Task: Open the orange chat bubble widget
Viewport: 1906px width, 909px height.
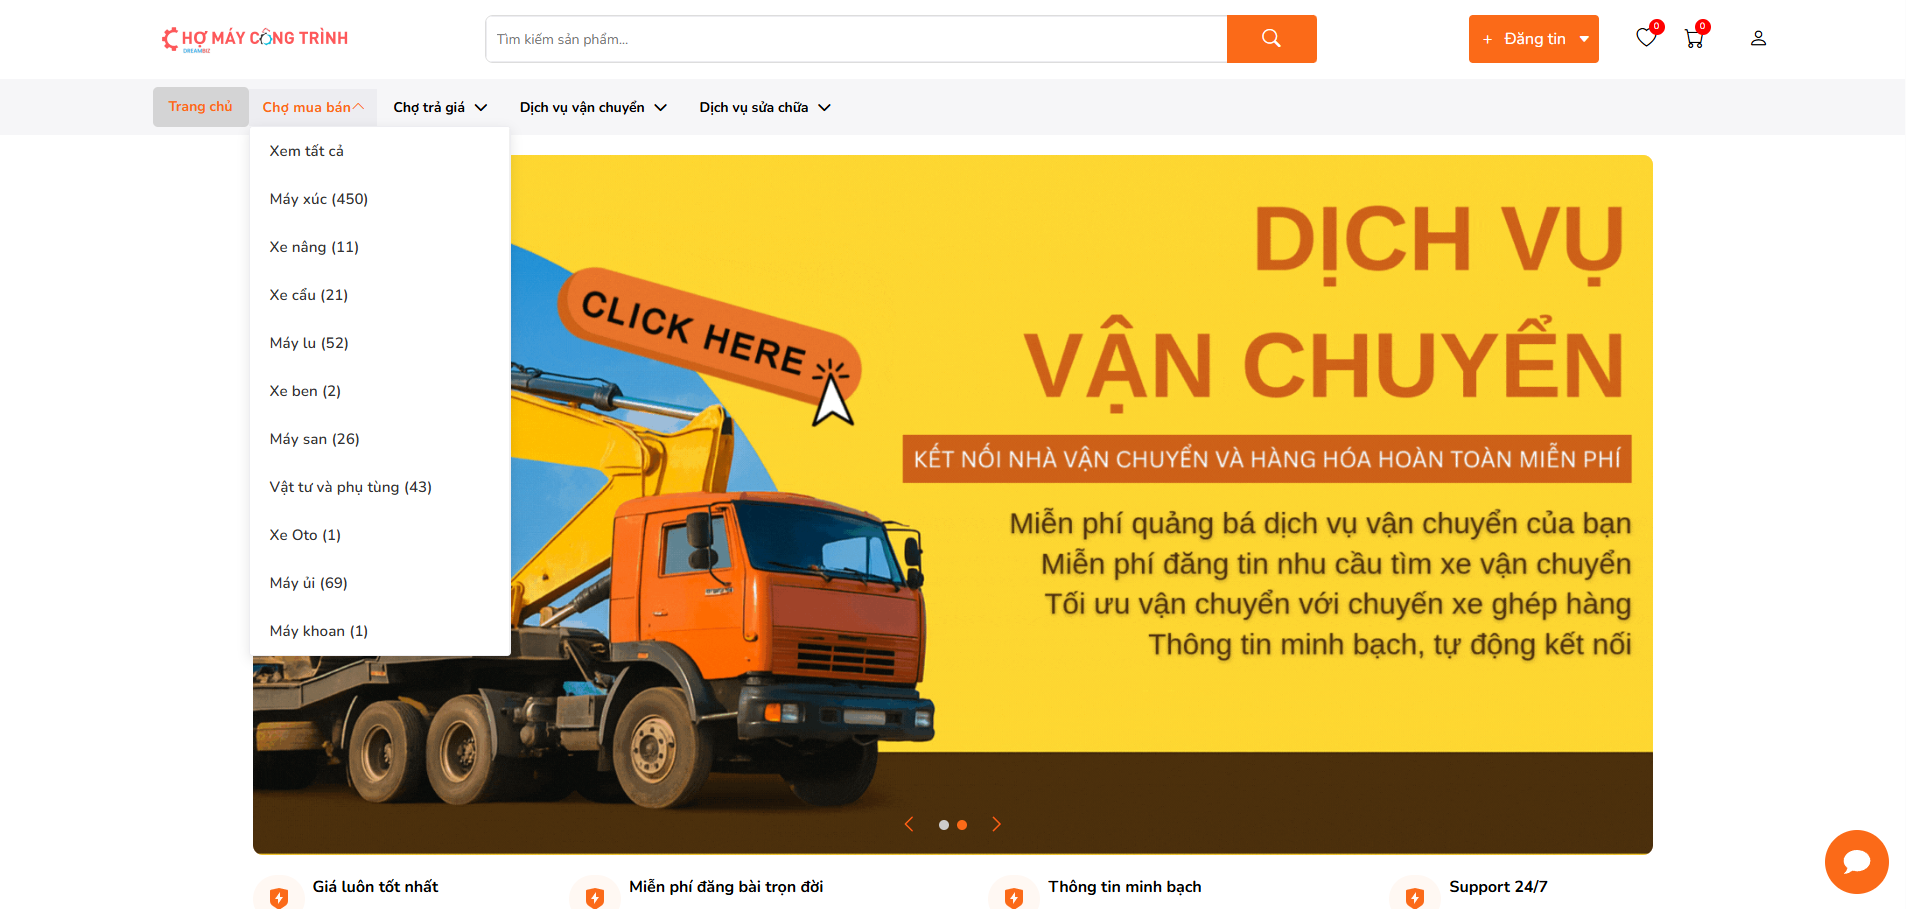Action: pyautogui.click(x=1856, y=861)
